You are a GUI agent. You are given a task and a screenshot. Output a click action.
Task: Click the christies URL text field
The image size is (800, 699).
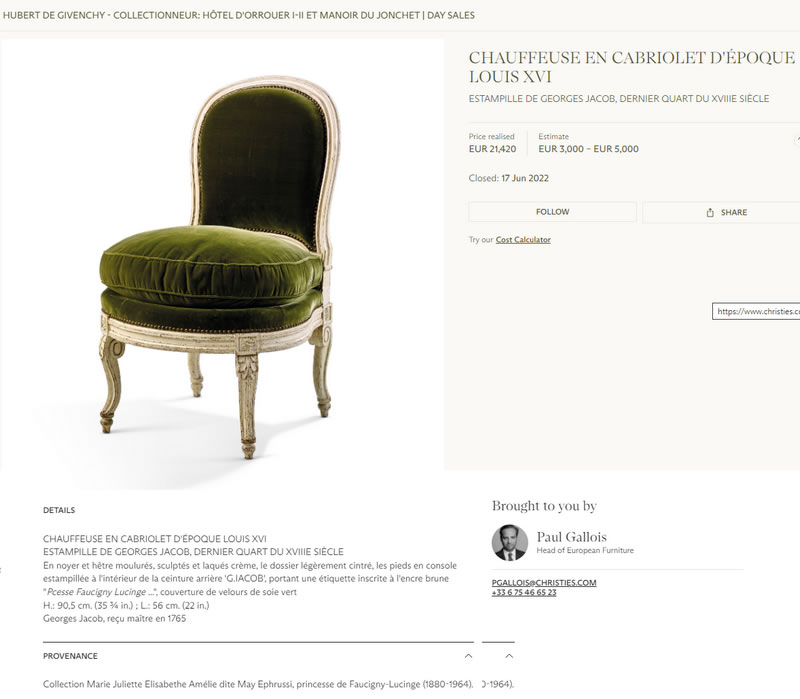756,311
